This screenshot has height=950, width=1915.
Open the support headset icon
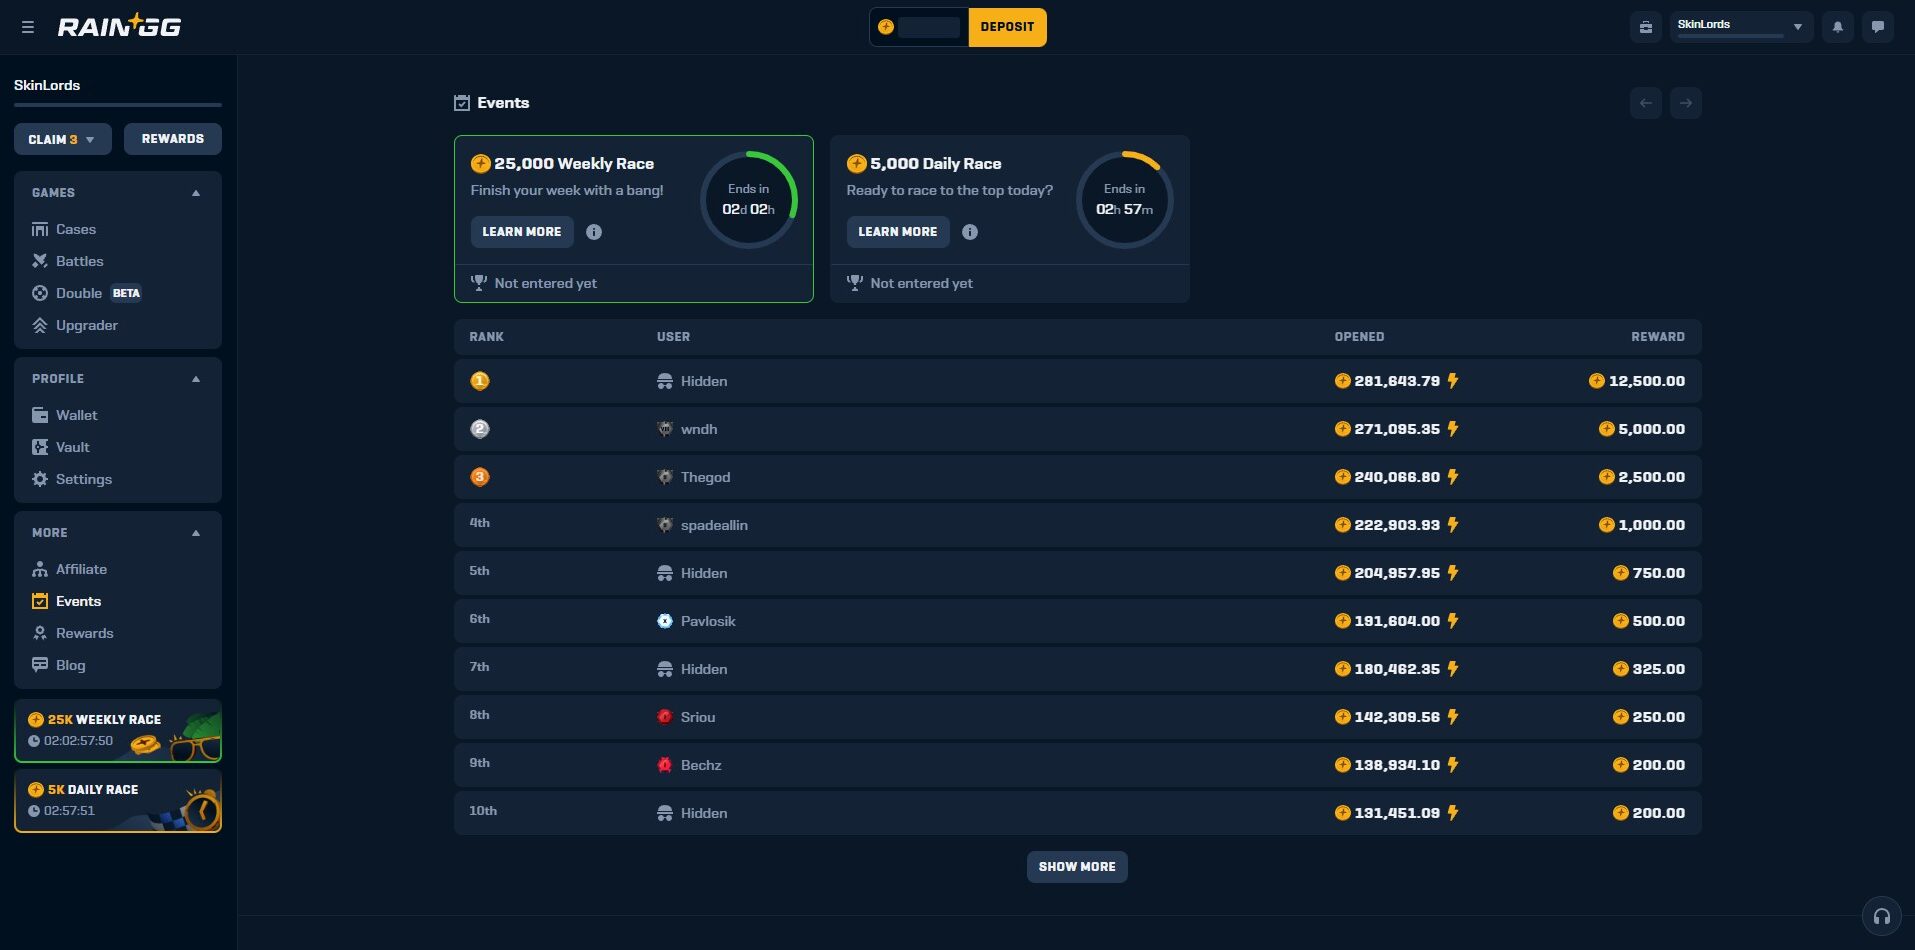(1882, 916)
